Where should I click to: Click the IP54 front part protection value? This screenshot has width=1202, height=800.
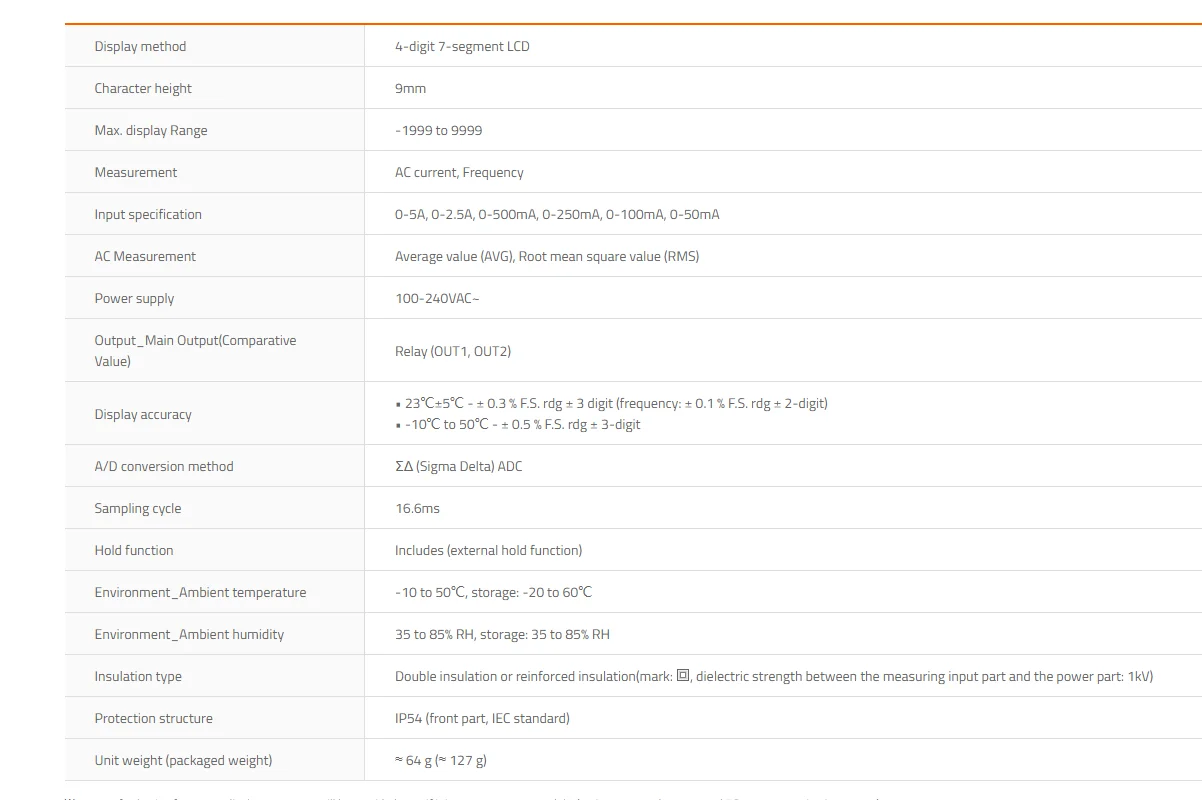point(482,718)
